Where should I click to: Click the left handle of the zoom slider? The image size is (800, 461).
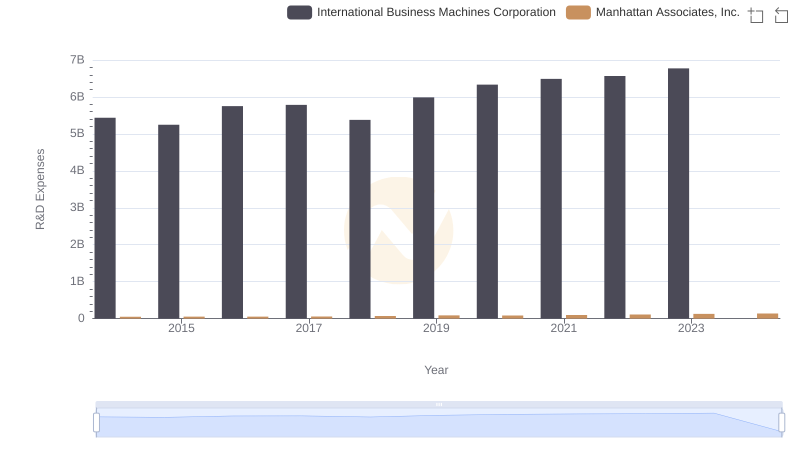(x=96, y=423)
